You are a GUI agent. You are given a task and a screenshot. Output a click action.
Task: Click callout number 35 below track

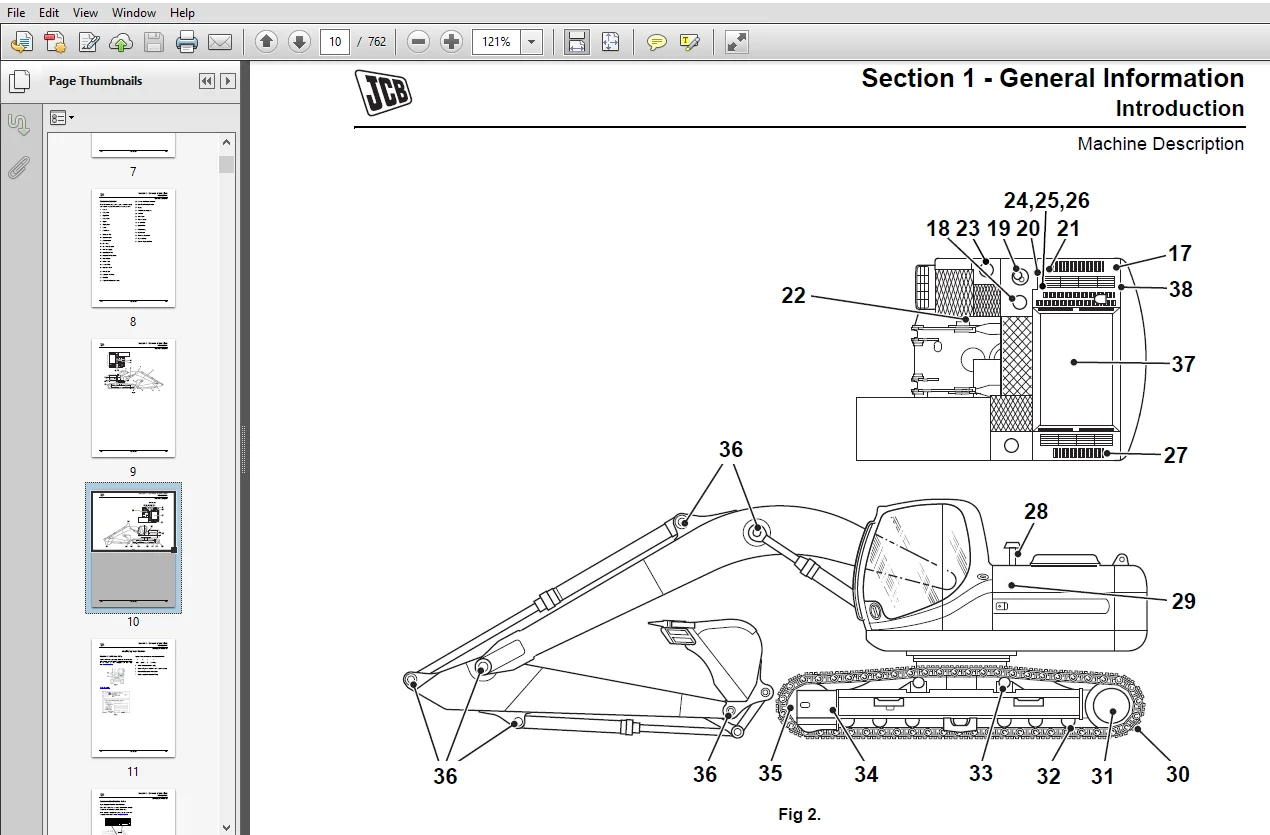pos(770,773)
